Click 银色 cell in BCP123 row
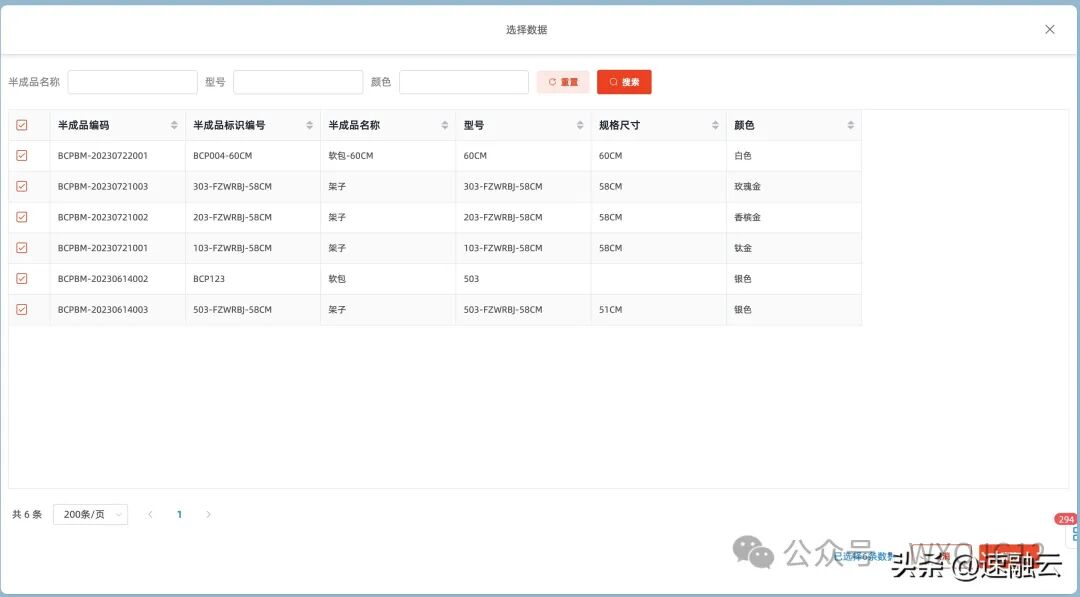Viewport: 1080px width, 597px height. click(742, 279)
